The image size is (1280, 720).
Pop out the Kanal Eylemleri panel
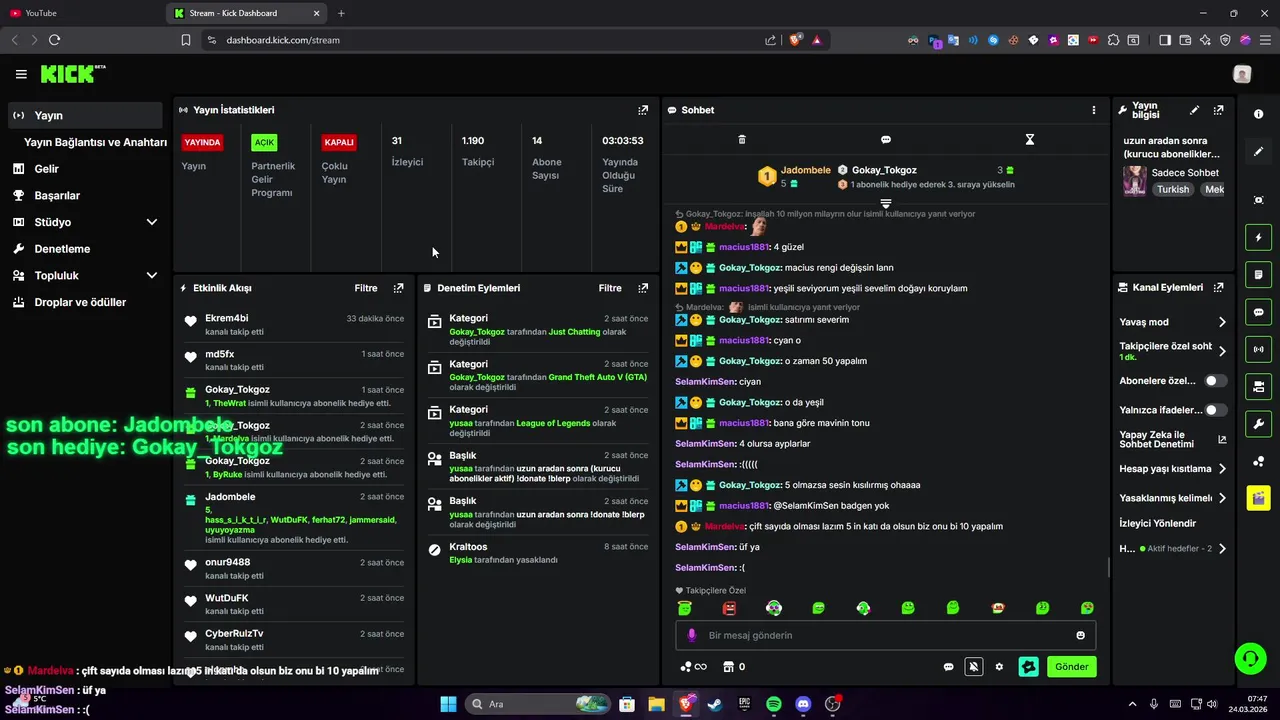[1218, 287]
